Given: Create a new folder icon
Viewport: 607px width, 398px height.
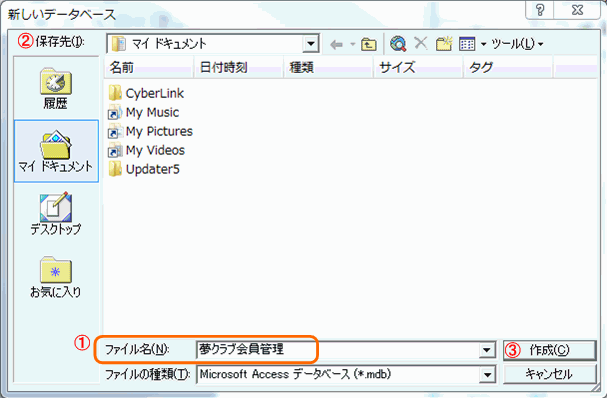Looking at the screenshot, I should click(444, 44).
